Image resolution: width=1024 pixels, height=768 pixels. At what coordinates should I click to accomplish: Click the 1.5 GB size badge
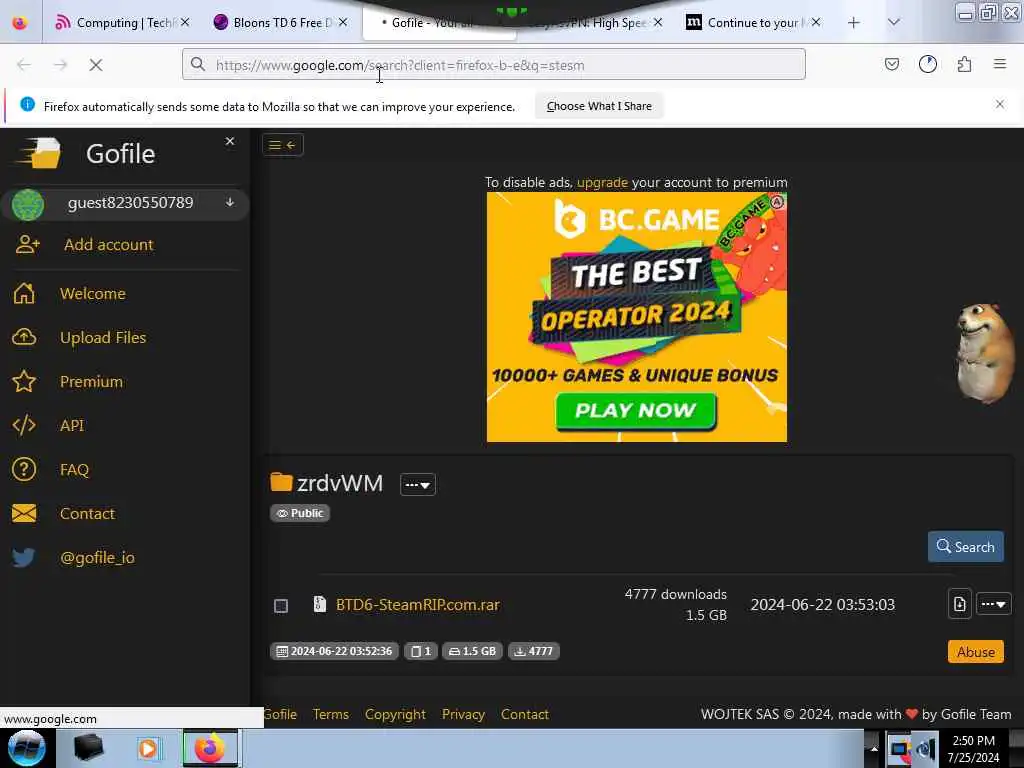point(472,651)
